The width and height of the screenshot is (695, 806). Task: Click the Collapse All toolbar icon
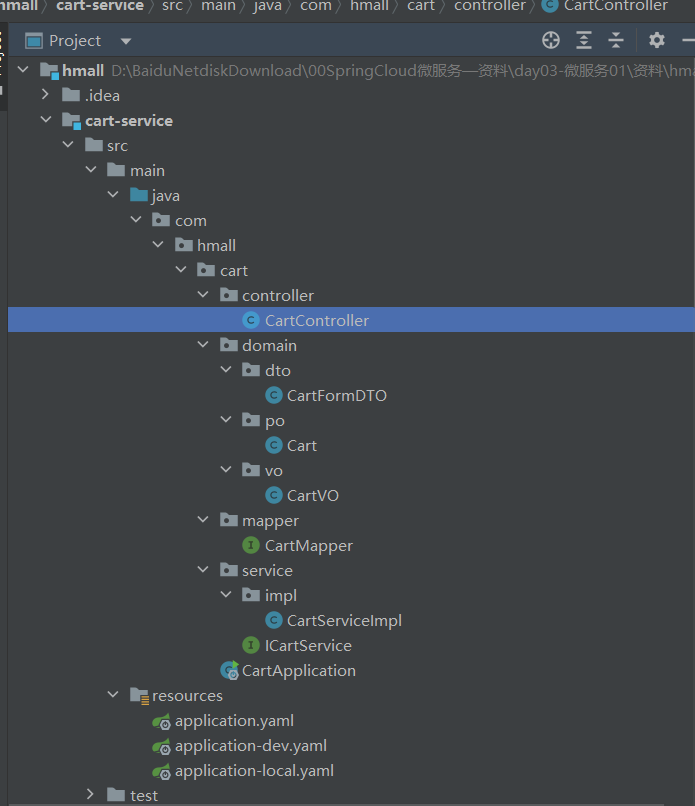click(615, 40)
